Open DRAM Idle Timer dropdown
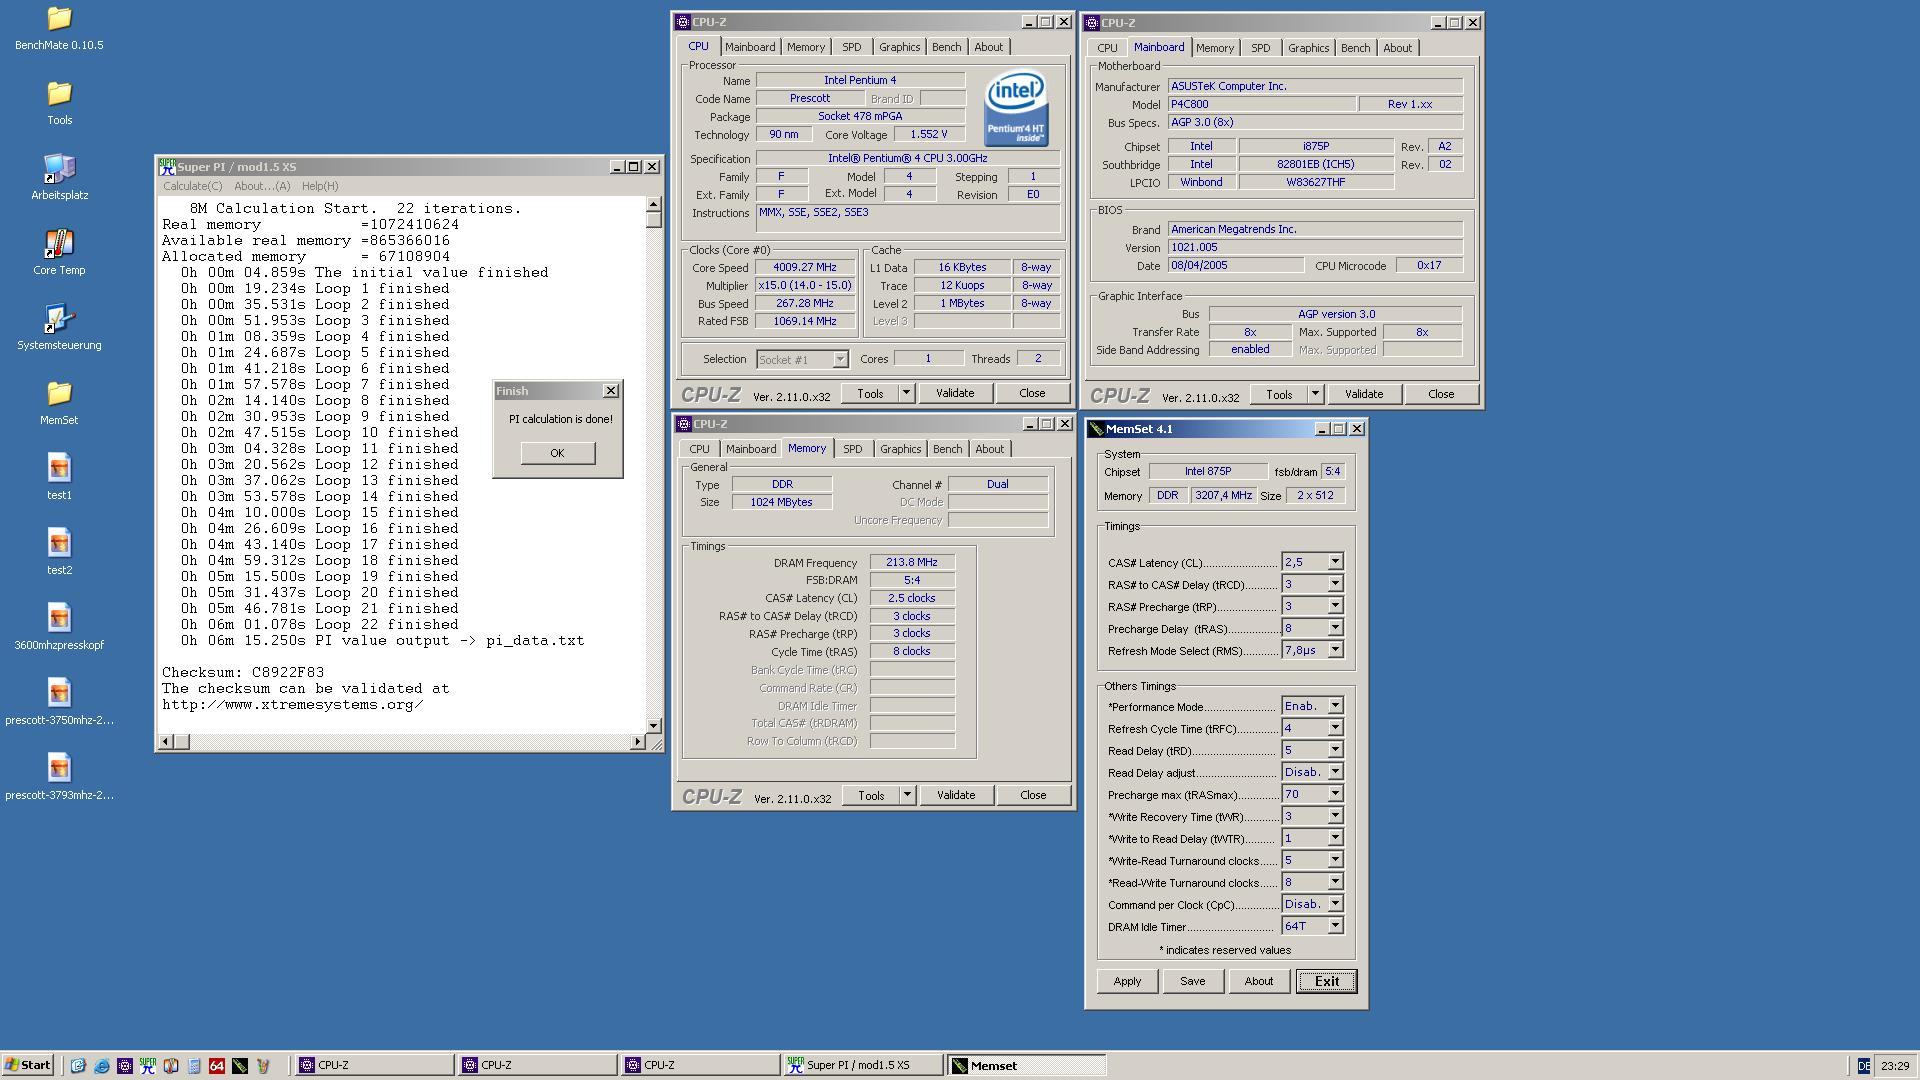This screenshot has height=1080, width=1920. click(x=1334, y=926)
